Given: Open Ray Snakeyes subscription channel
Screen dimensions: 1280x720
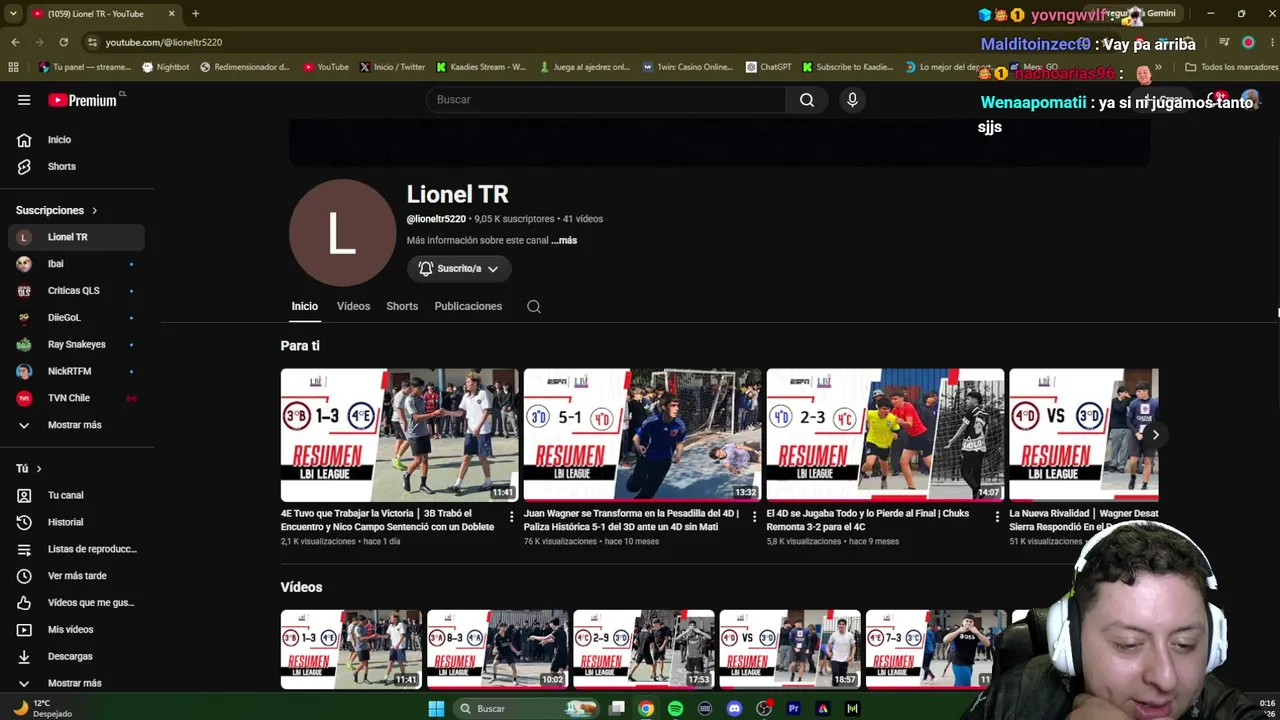Looking at the screenshot, I should click(x=76, y=345).
